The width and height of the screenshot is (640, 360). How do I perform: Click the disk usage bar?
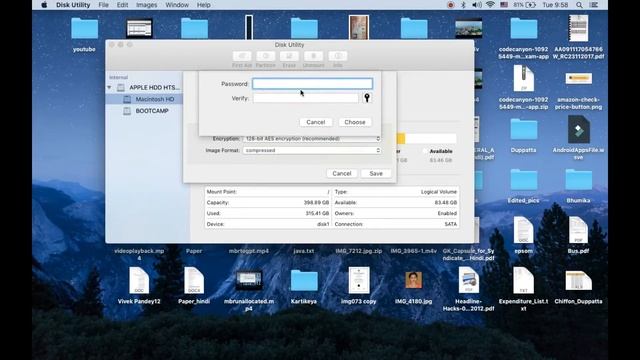tap(427, 139)
